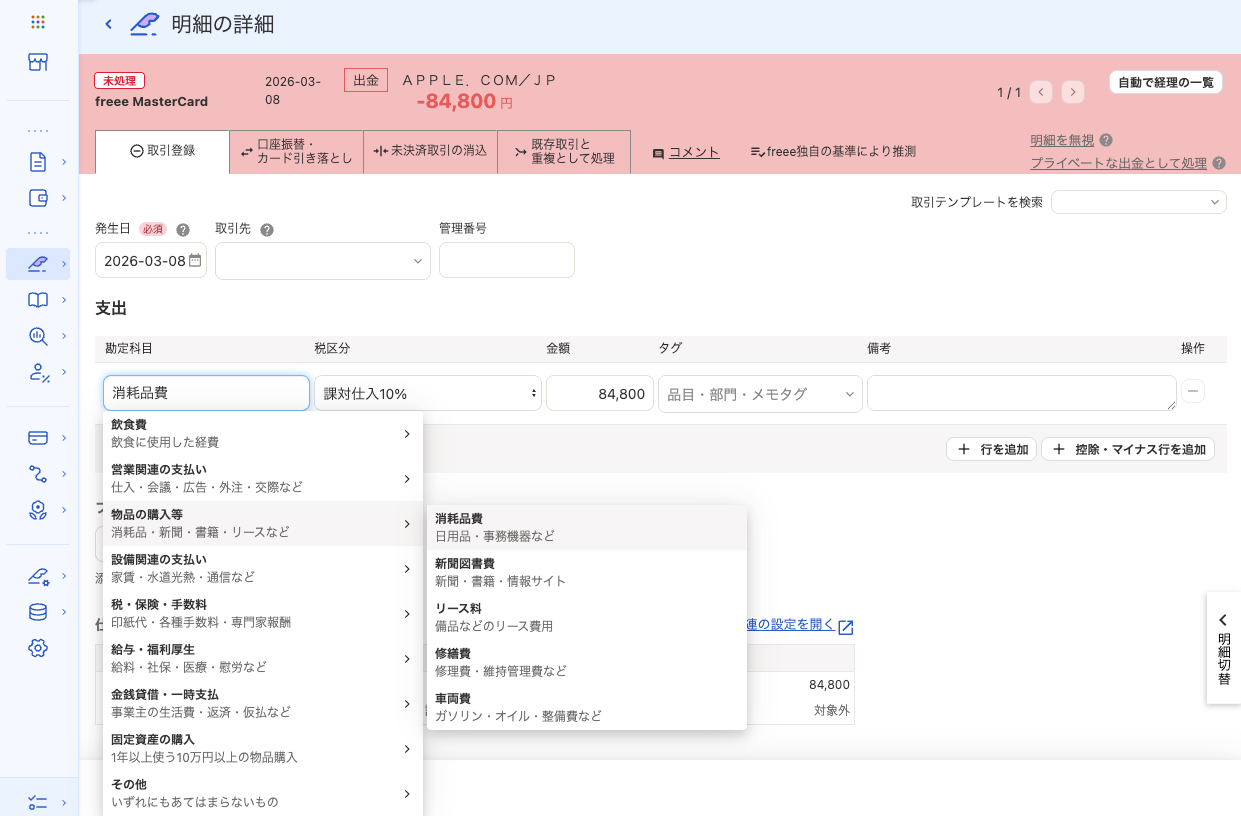The height and width of the screenshot is (816, 1241).
Task: Go back using the chevron beside 明細の詳細
Action: [x=108, y=24]
